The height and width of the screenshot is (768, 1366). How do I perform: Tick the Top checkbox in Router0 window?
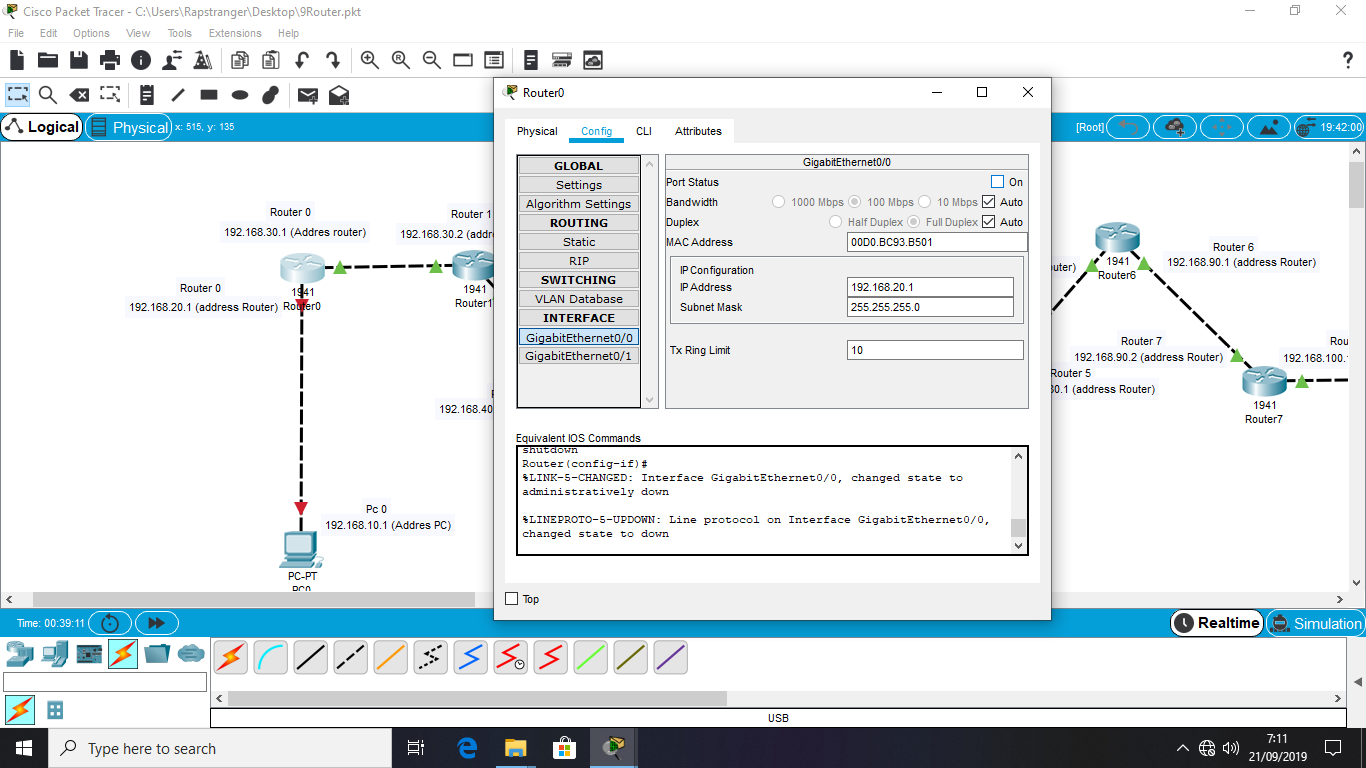click(x=512, y=599)
